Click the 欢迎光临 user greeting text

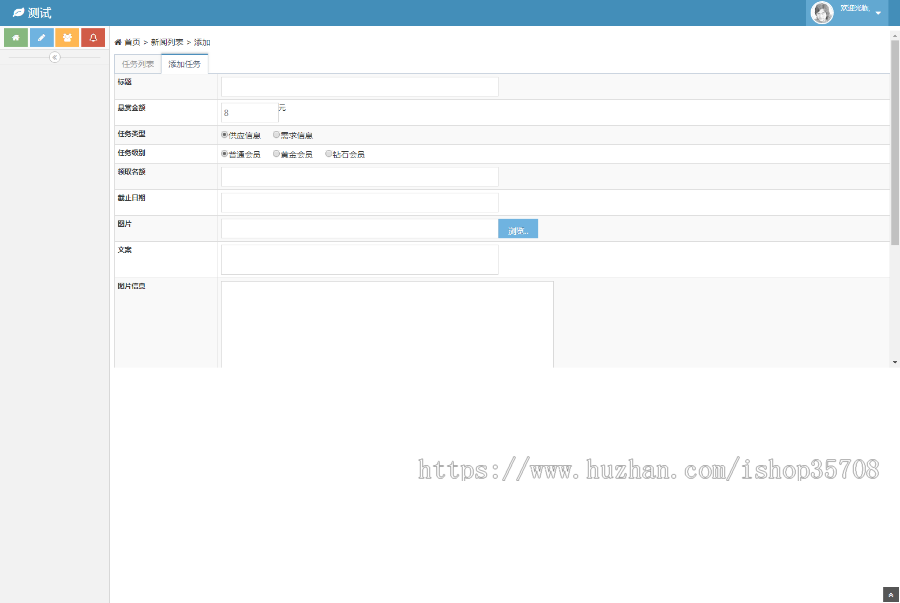click(x=855, y=8)
